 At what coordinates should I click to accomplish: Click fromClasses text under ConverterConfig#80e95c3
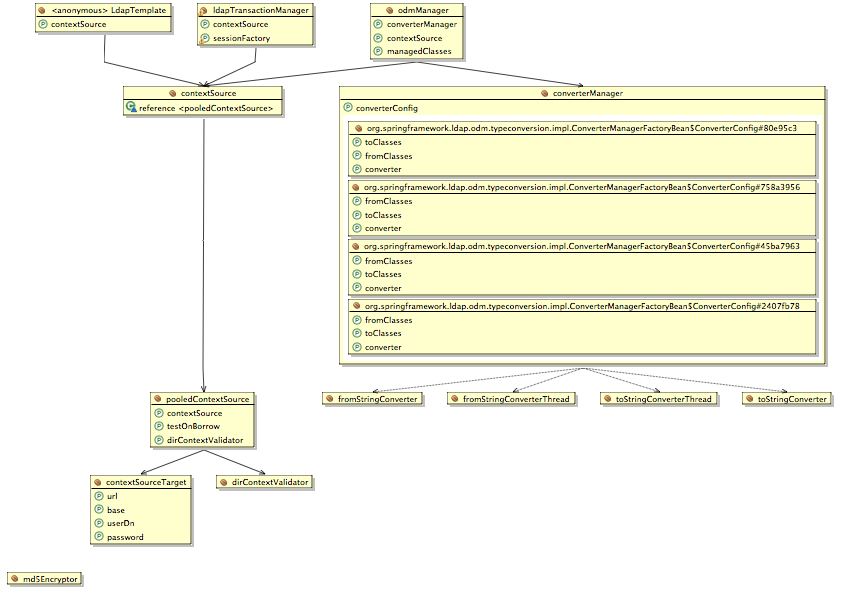pyautogui.click(x=389, y=156)
